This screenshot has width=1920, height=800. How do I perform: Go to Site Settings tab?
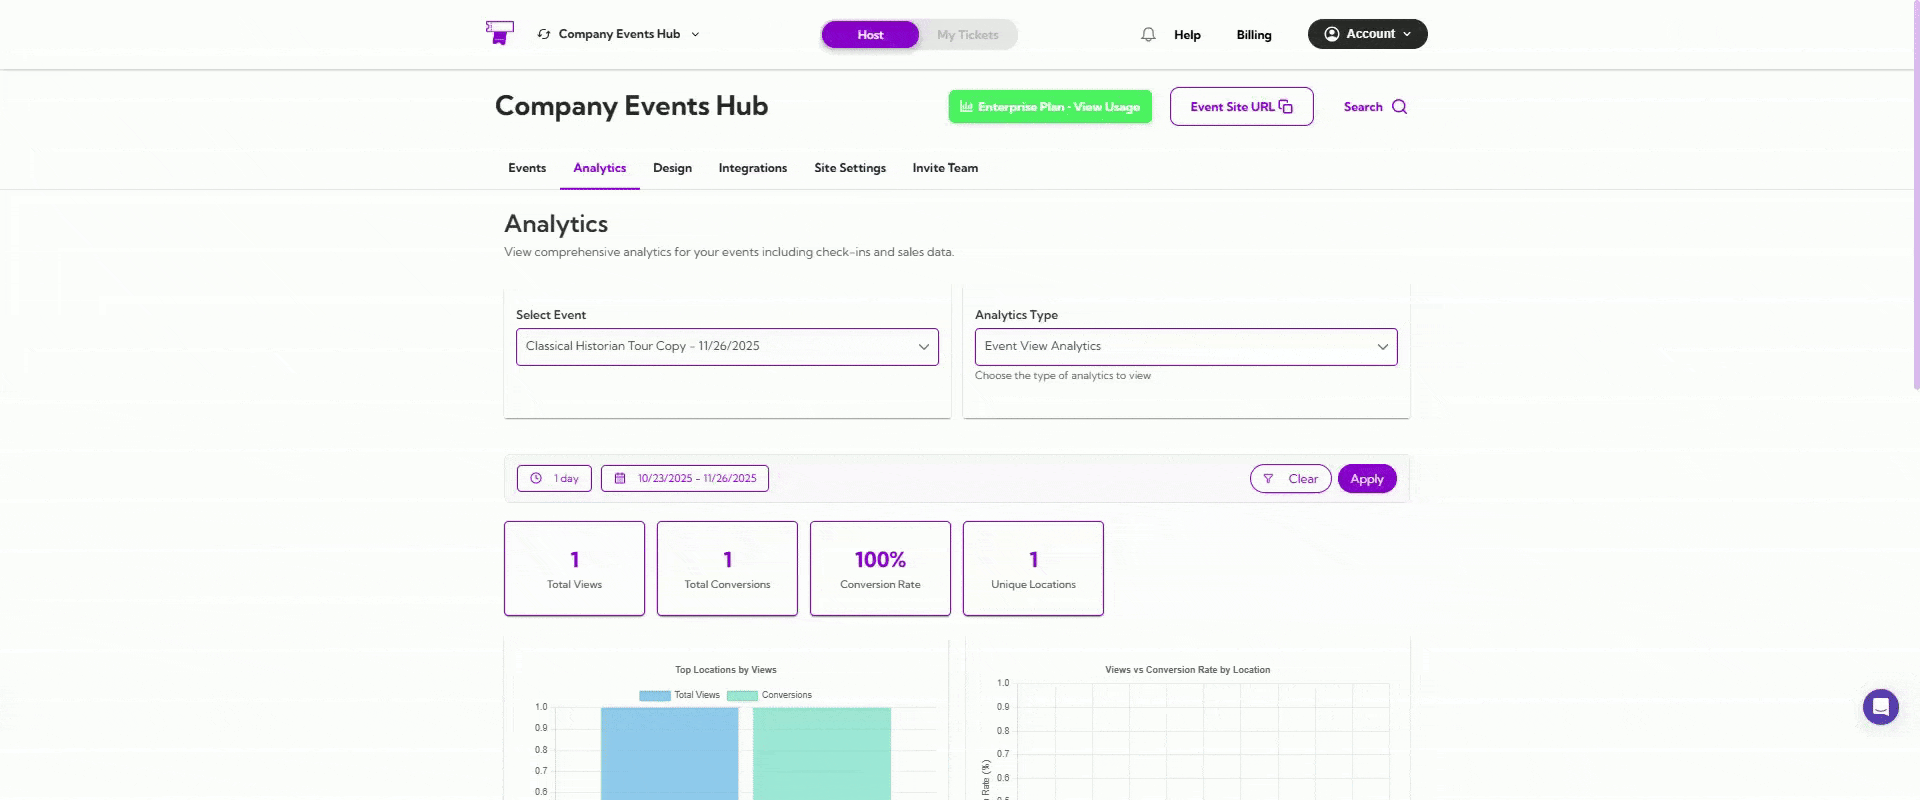point(850,168)
